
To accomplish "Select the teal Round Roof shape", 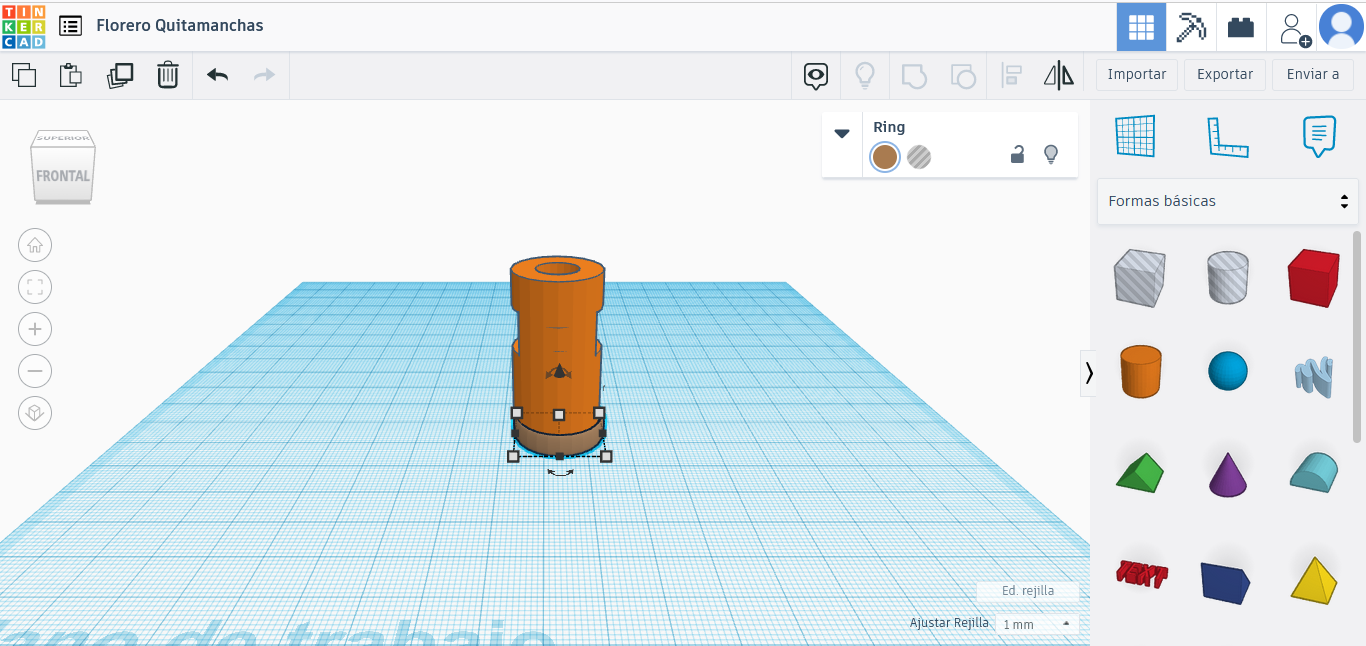I will [x=1314, y=471].
